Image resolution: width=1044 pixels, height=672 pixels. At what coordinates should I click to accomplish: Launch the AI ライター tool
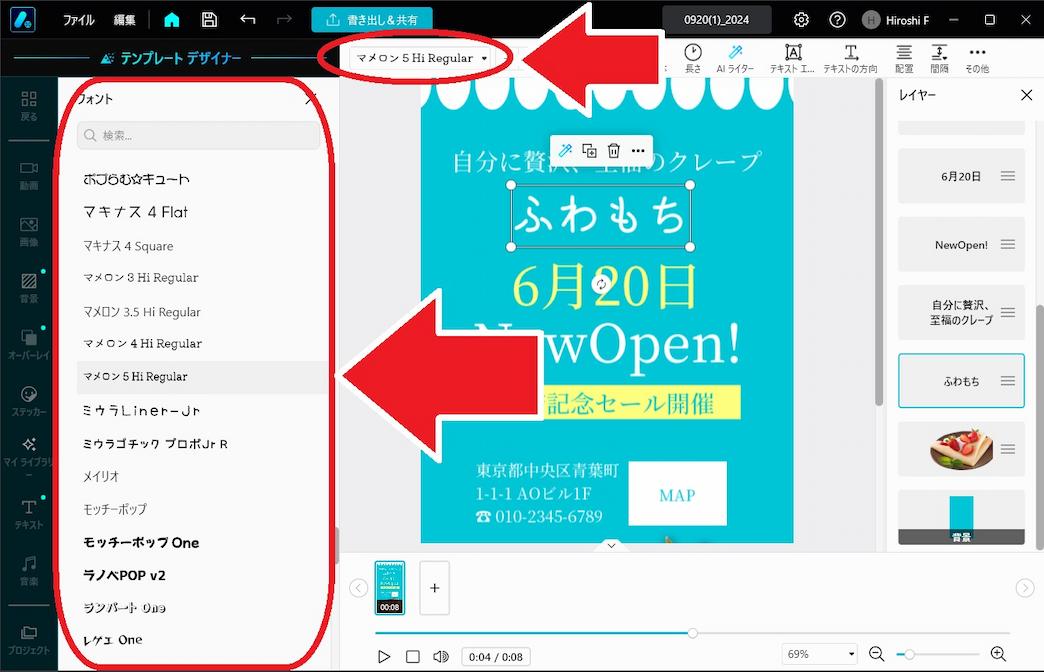coord(735,58)
